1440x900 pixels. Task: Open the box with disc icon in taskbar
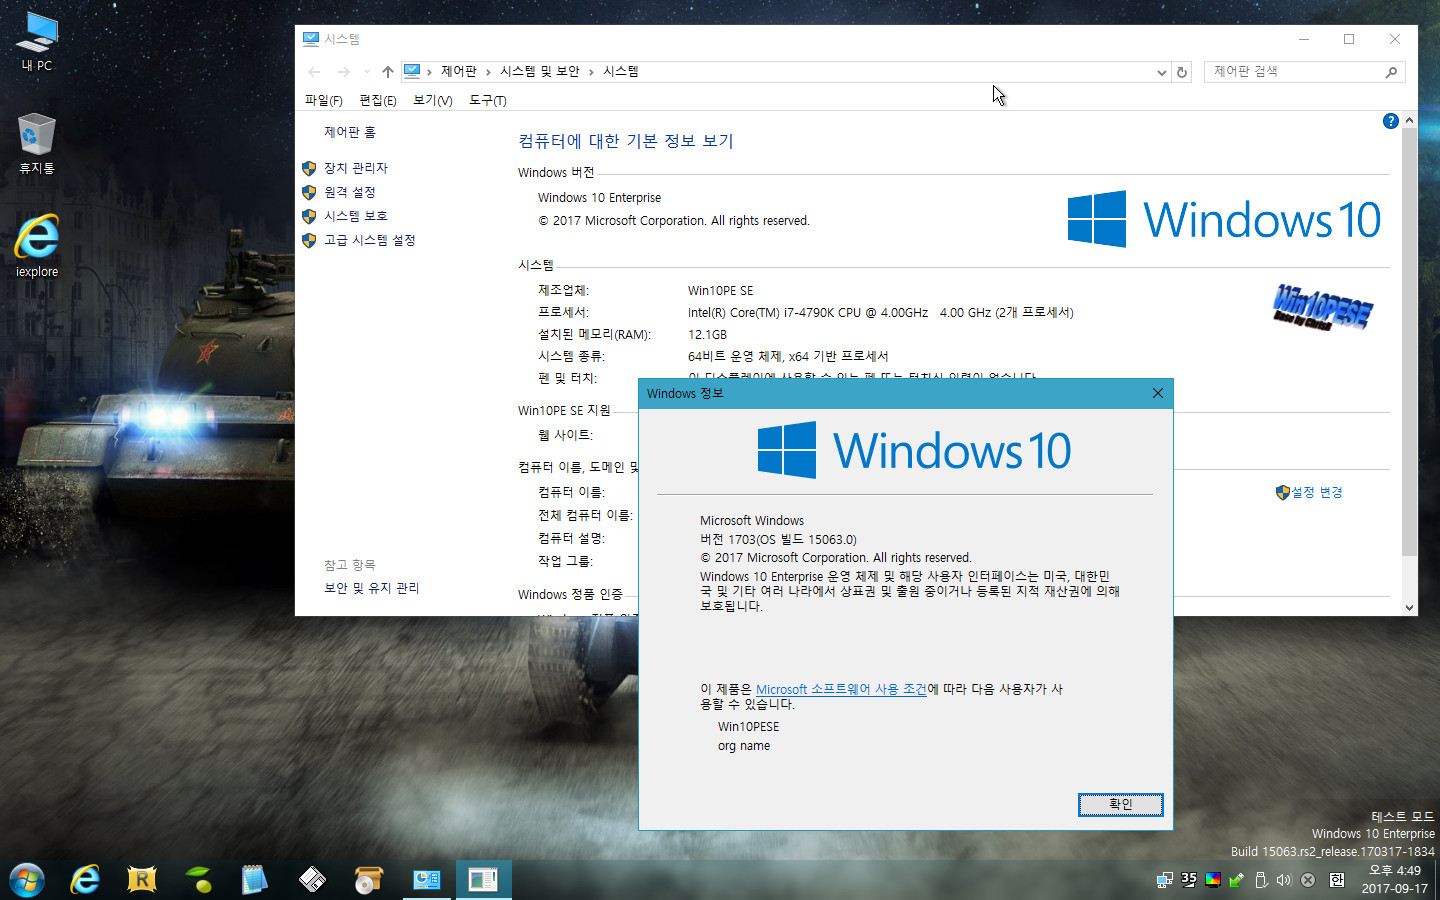coord(369,880)
